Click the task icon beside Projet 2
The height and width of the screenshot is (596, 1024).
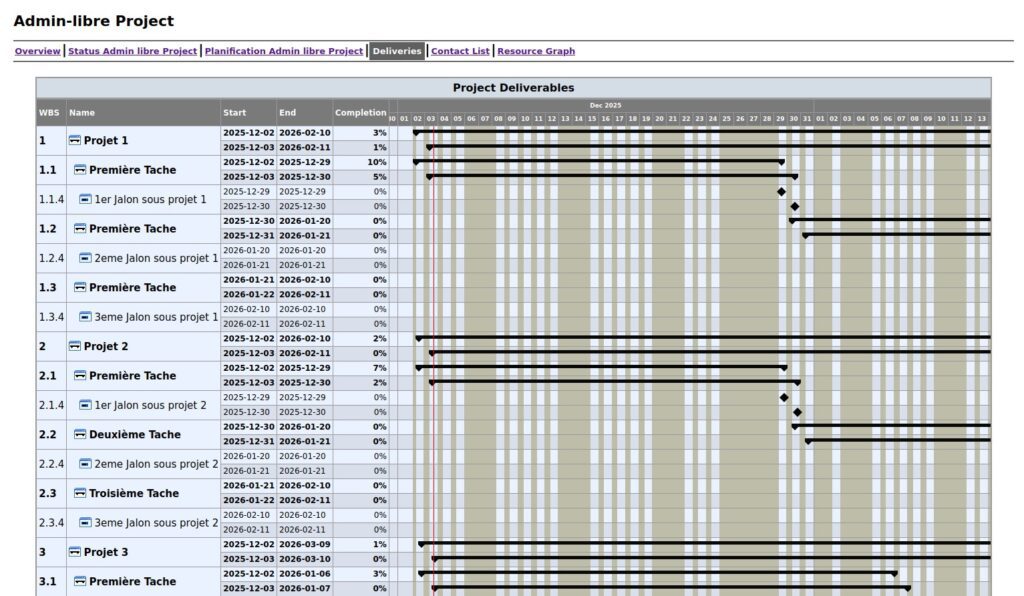(x=75, y=347)
